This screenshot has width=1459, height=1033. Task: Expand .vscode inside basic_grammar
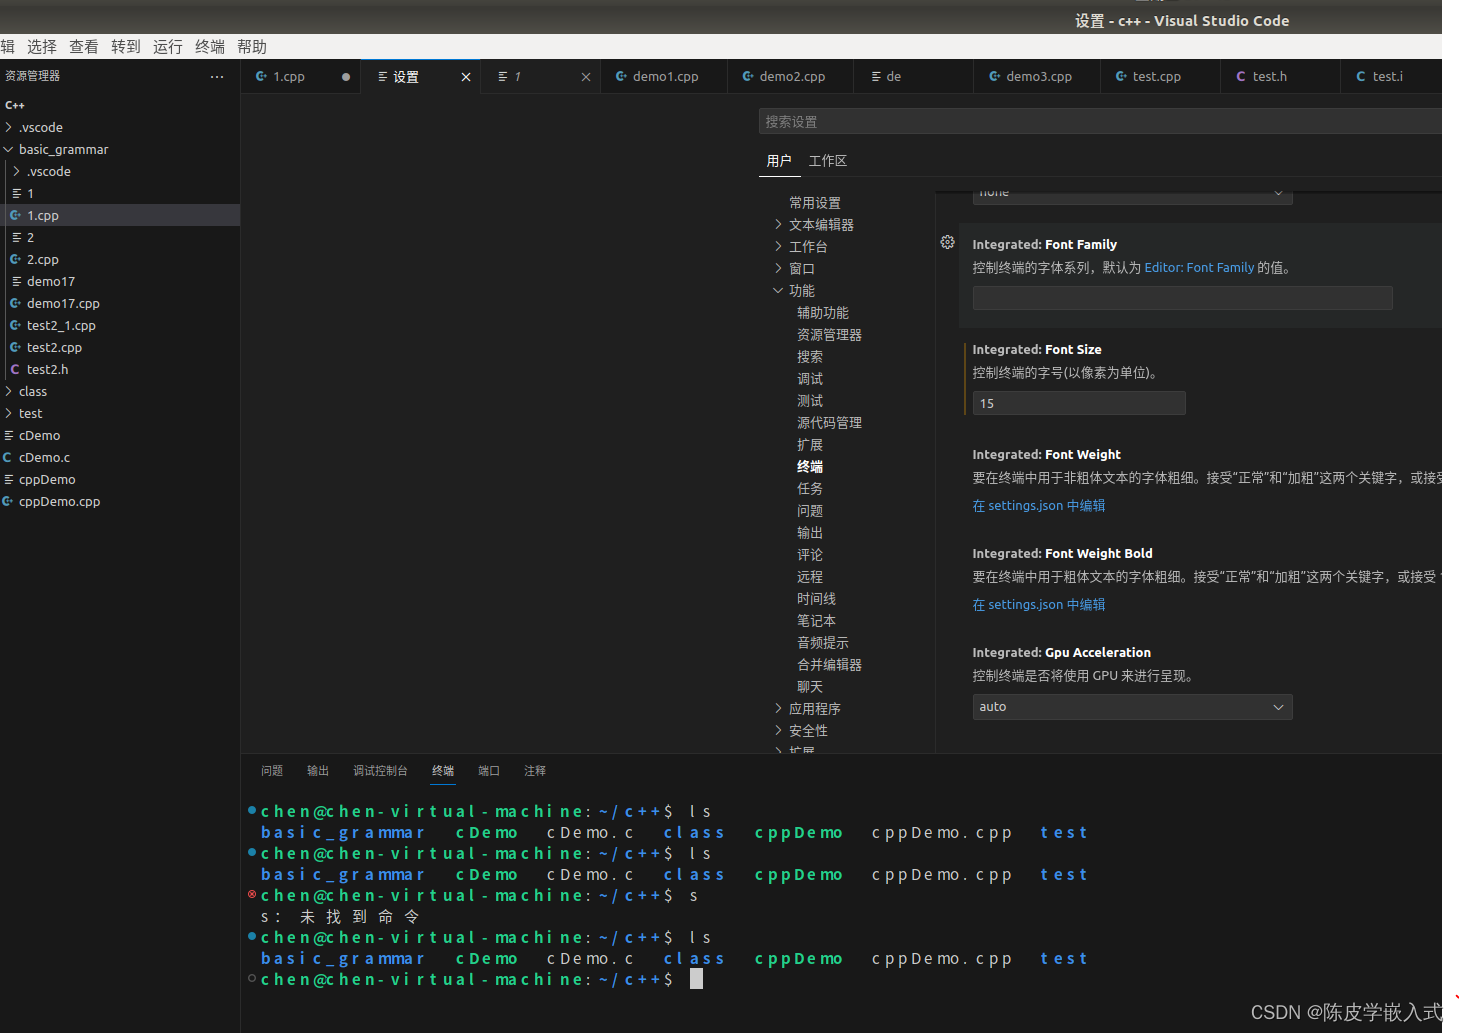coord(17,171)
